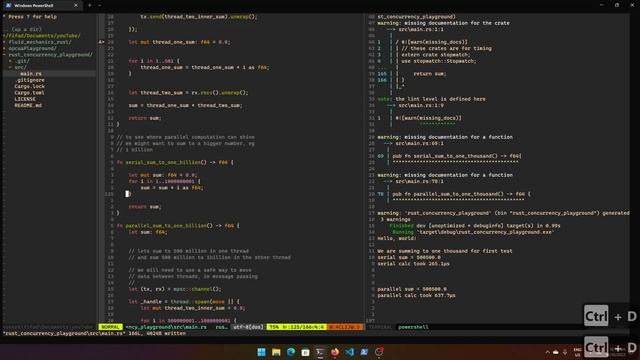Click the 'main.rs 166L written' message line
This screenshot has width=640, height=360.
(x=95, y=333)
